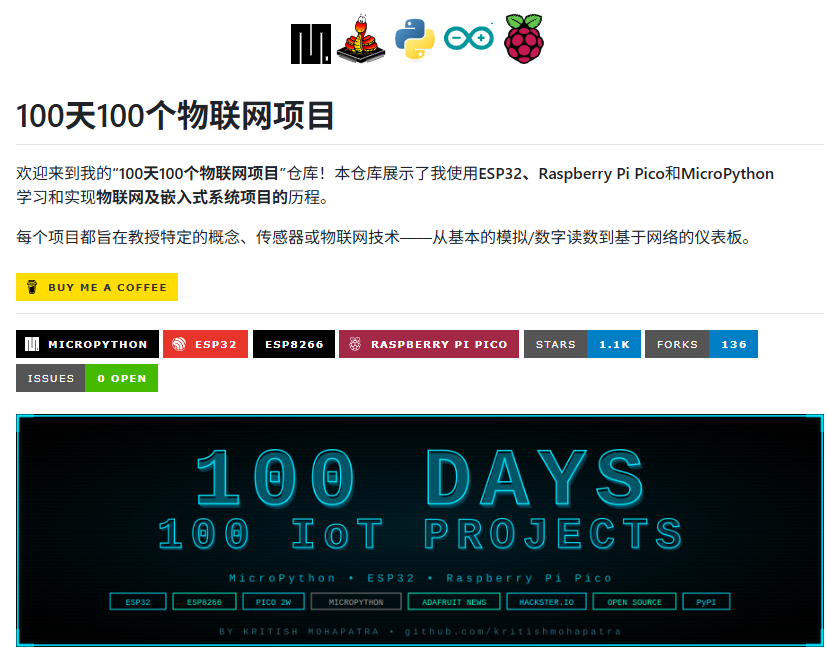Viewport: 827px width, 651px height.
Task: Click the Arduino infinity logo
Action: tap(468, 38)
